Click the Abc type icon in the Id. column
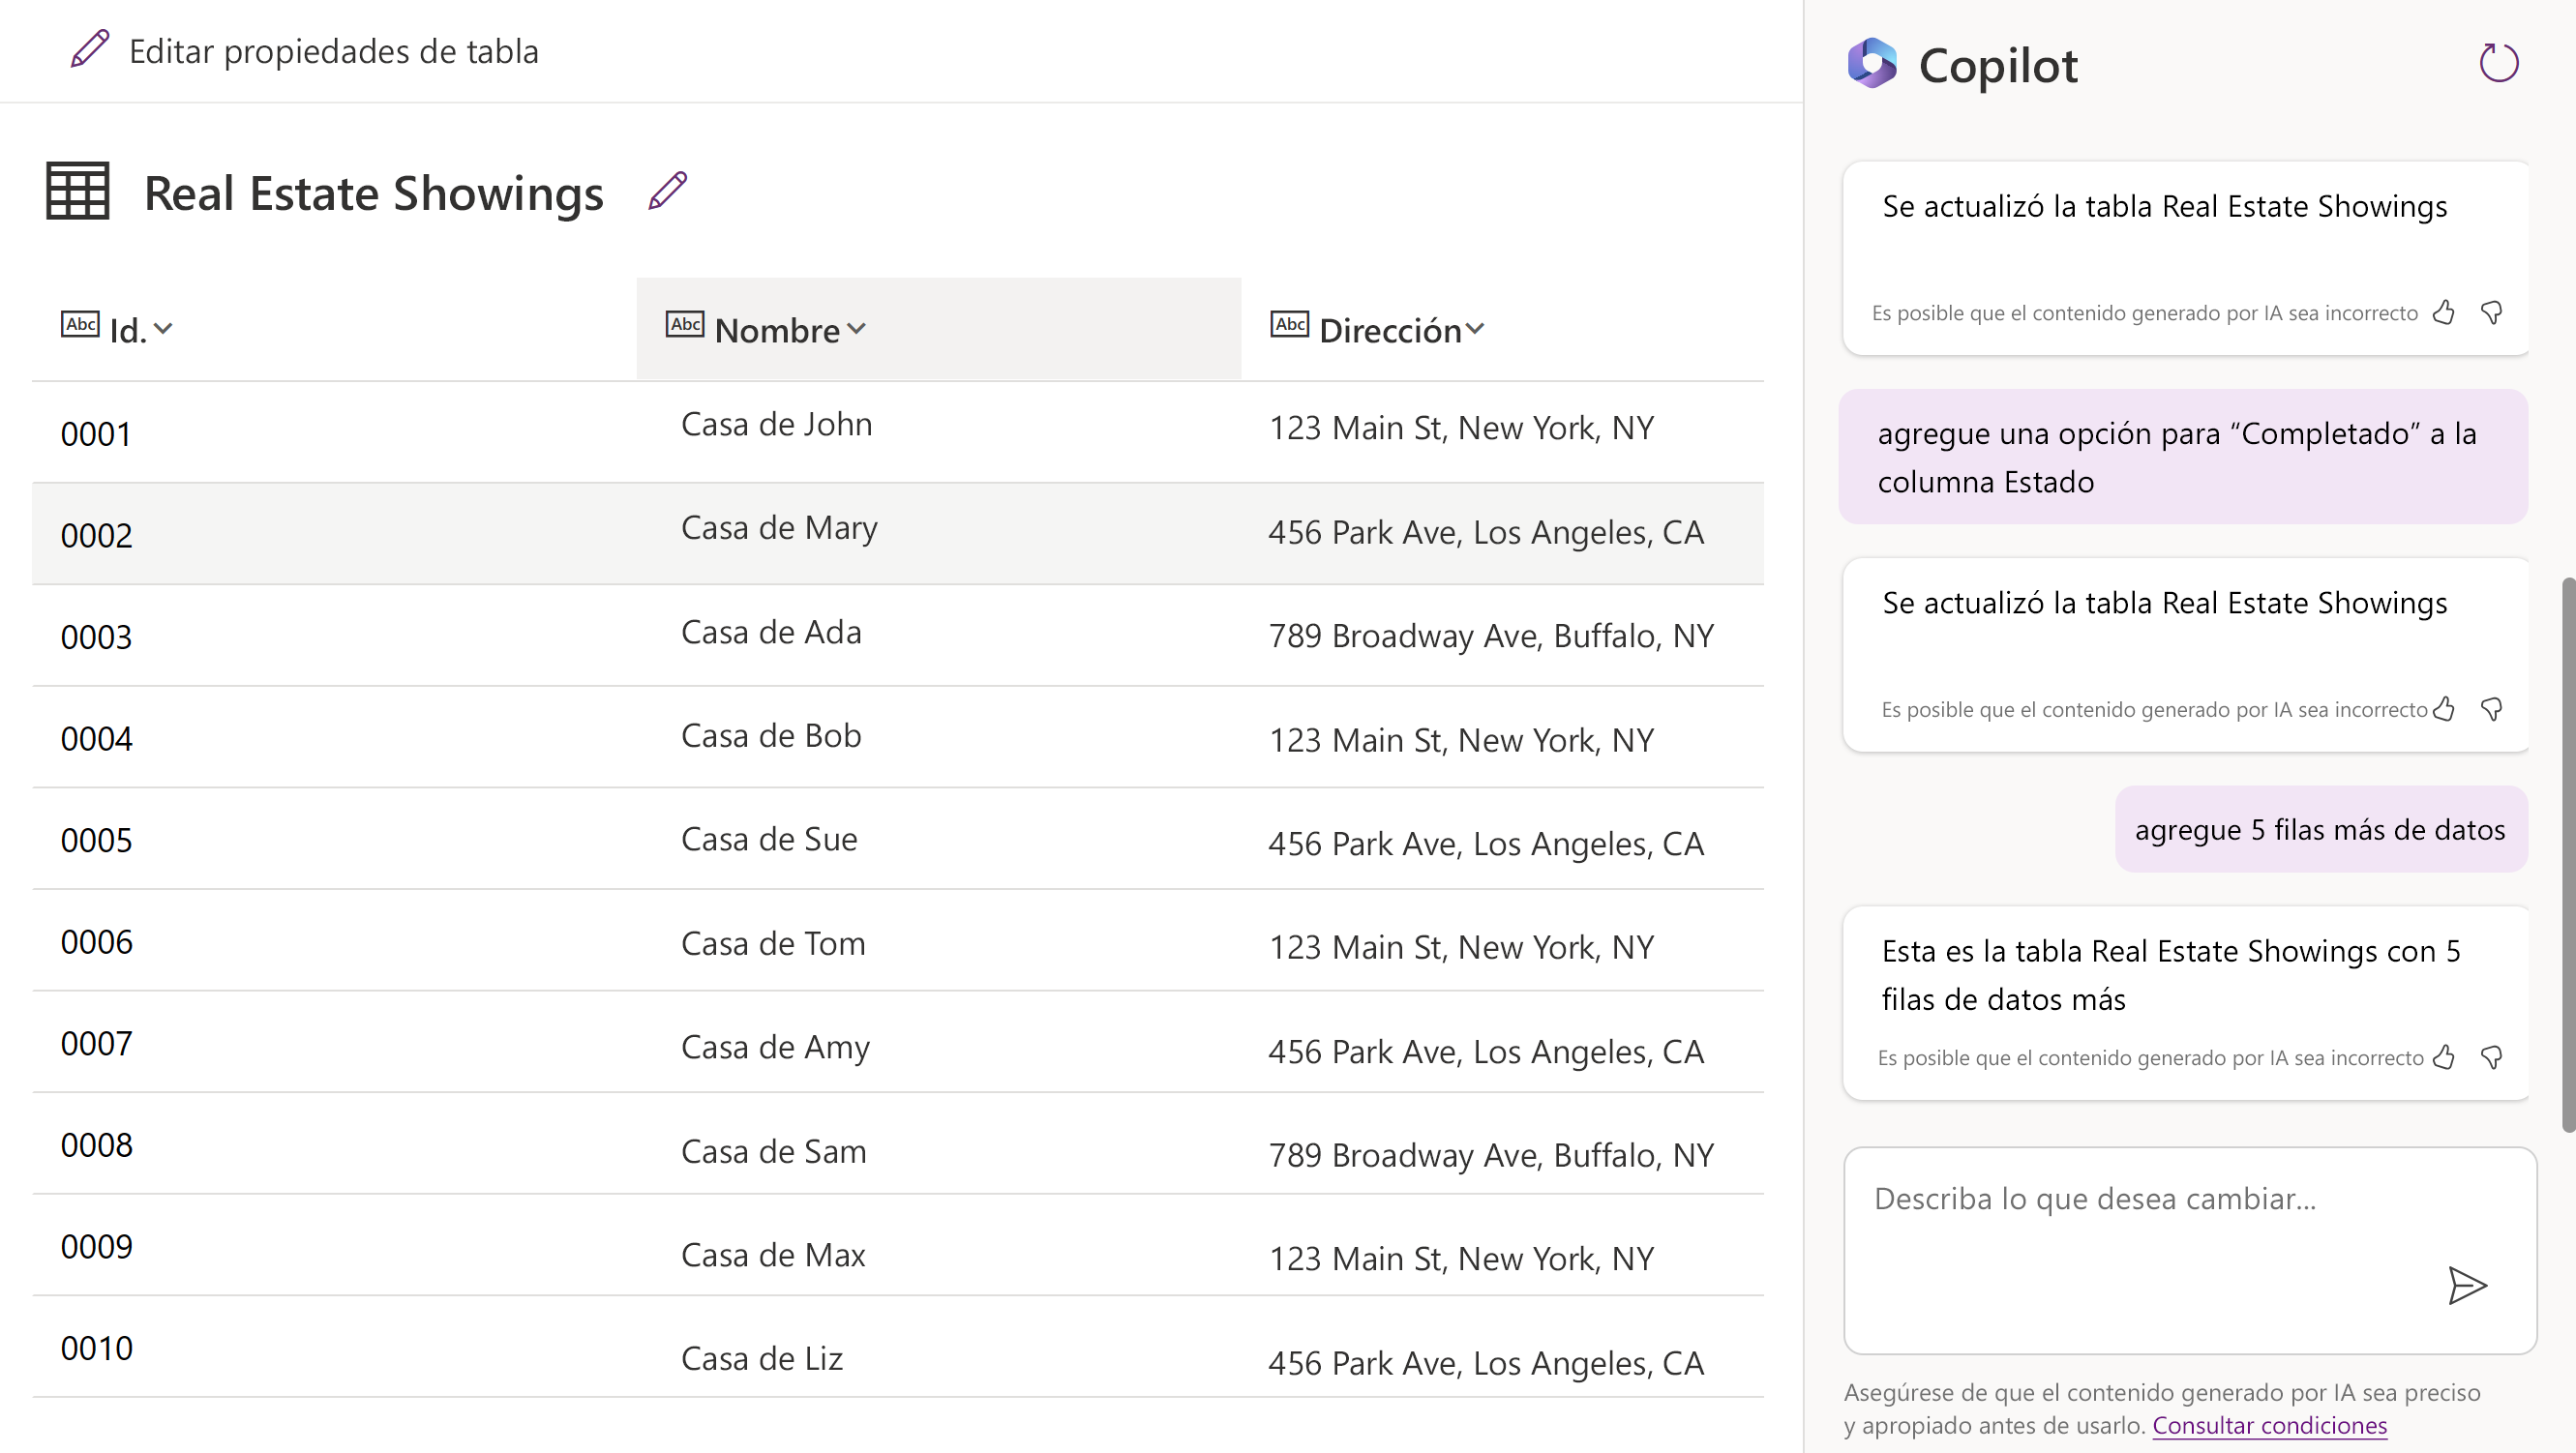Screen dimensions: 2576x1453 tap(80, 324)
